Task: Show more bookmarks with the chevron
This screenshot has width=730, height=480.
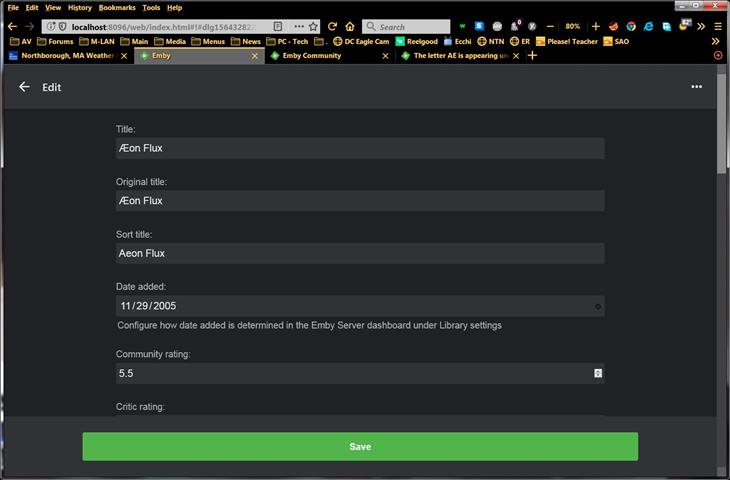Action: pyautogui.click(x=716, y=41)
